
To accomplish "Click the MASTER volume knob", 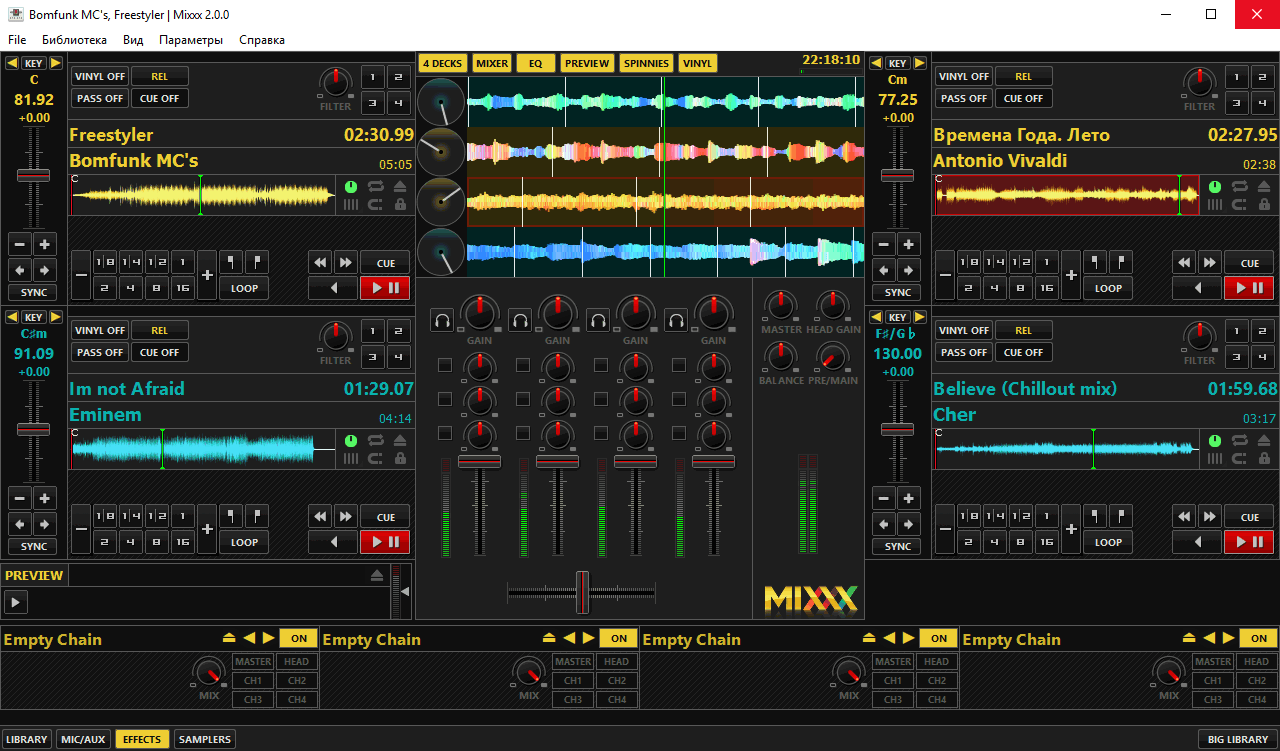I will 781,304.
